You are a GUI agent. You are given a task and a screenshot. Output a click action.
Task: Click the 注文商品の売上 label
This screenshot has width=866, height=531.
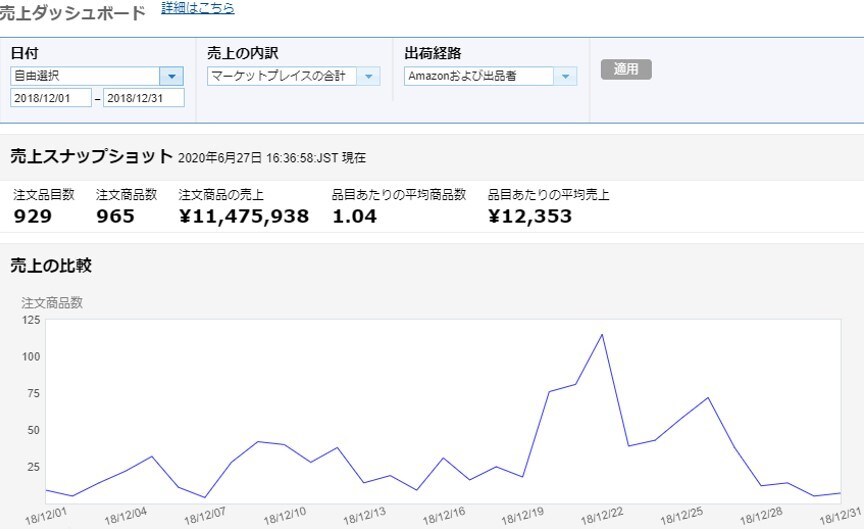(x=221, y=194)
